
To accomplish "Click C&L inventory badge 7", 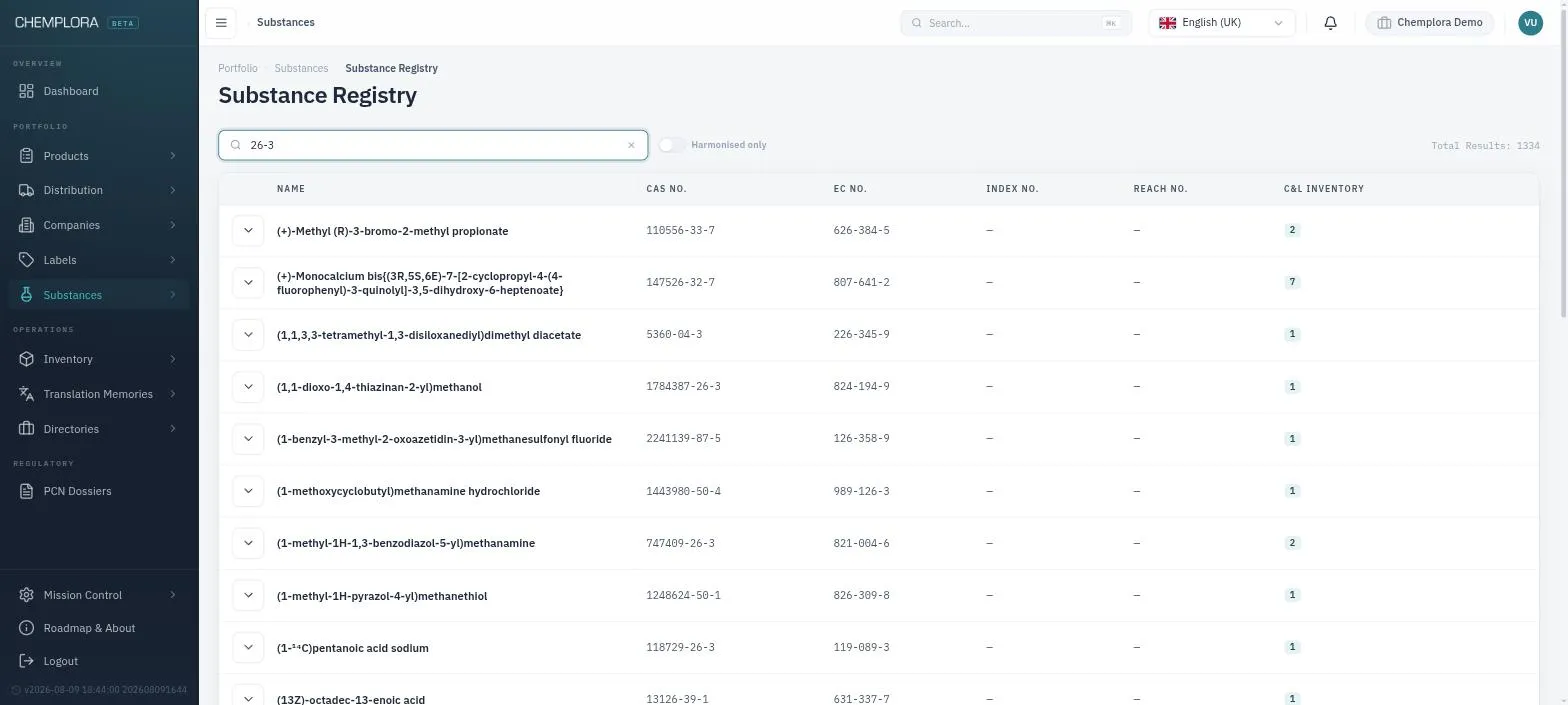I will click(1292, 282).
